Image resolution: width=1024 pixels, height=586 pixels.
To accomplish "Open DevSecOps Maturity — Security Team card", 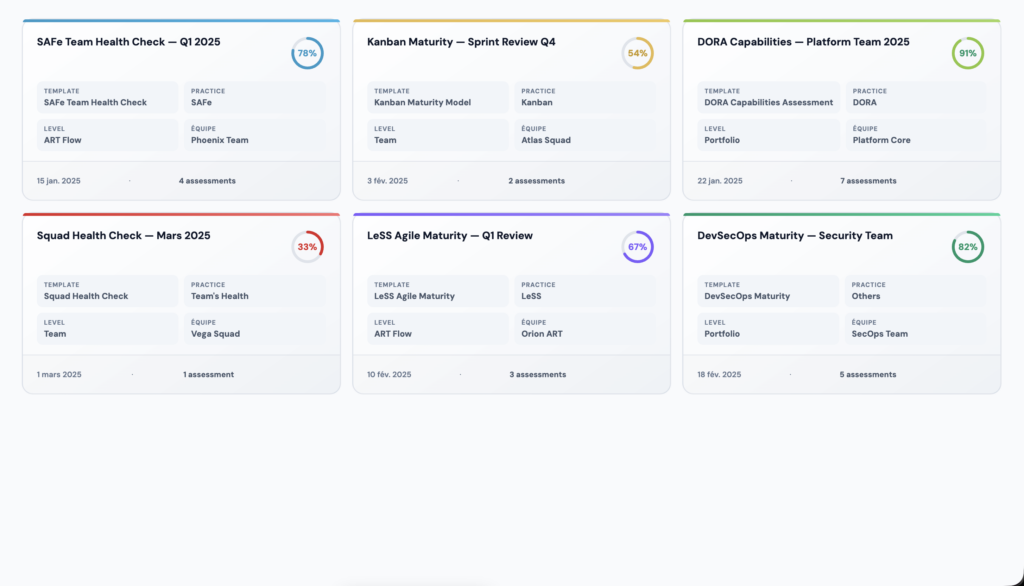I will point(795,236).
